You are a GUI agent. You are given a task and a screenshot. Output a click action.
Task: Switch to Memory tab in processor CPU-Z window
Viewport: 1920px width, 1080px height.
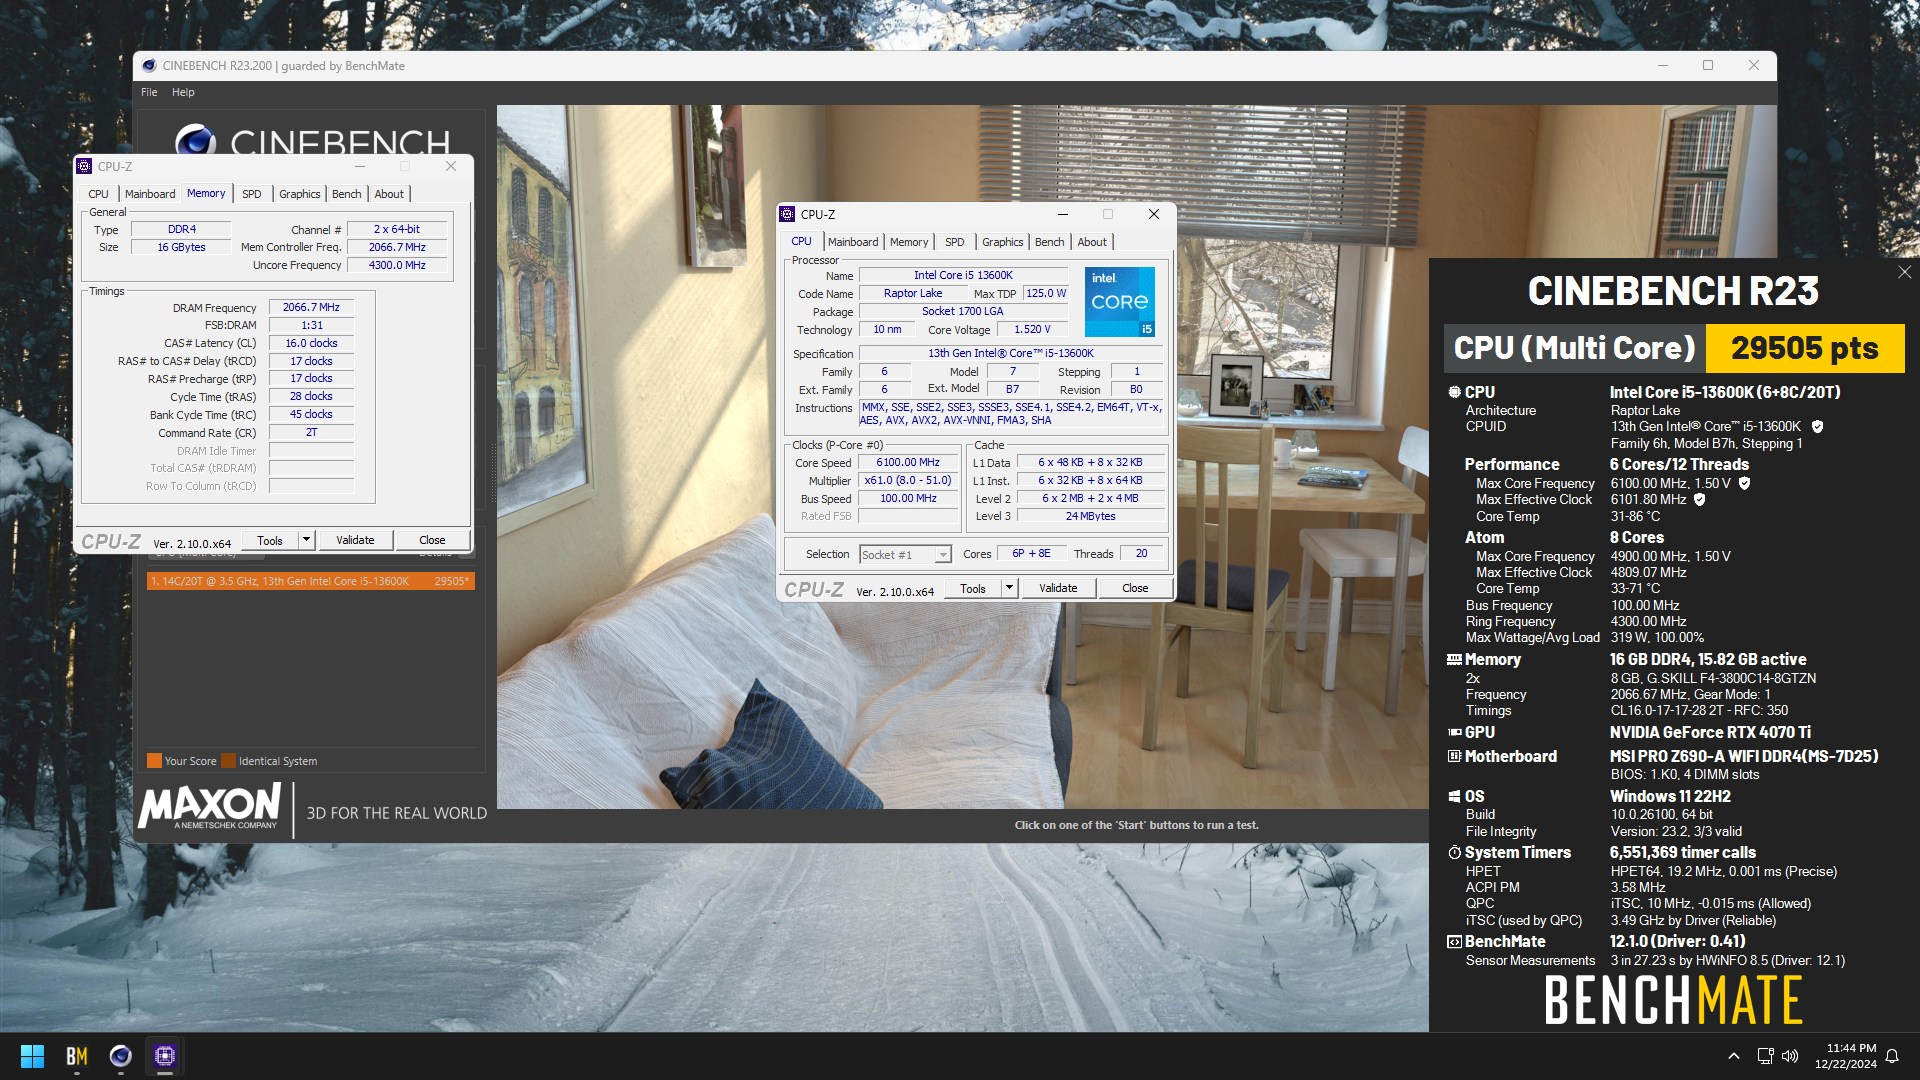pyautogui.click(x=909, y=242)
